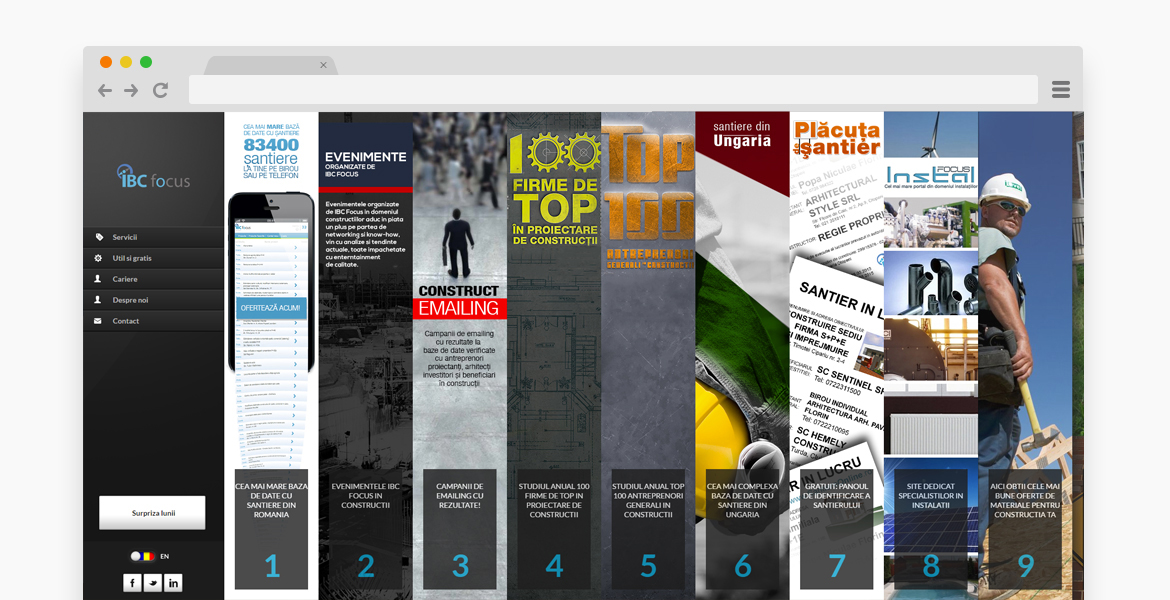Switch language with the EN link
The height and width of the screenshot is (600, 1170).
(x=164, y=556)
